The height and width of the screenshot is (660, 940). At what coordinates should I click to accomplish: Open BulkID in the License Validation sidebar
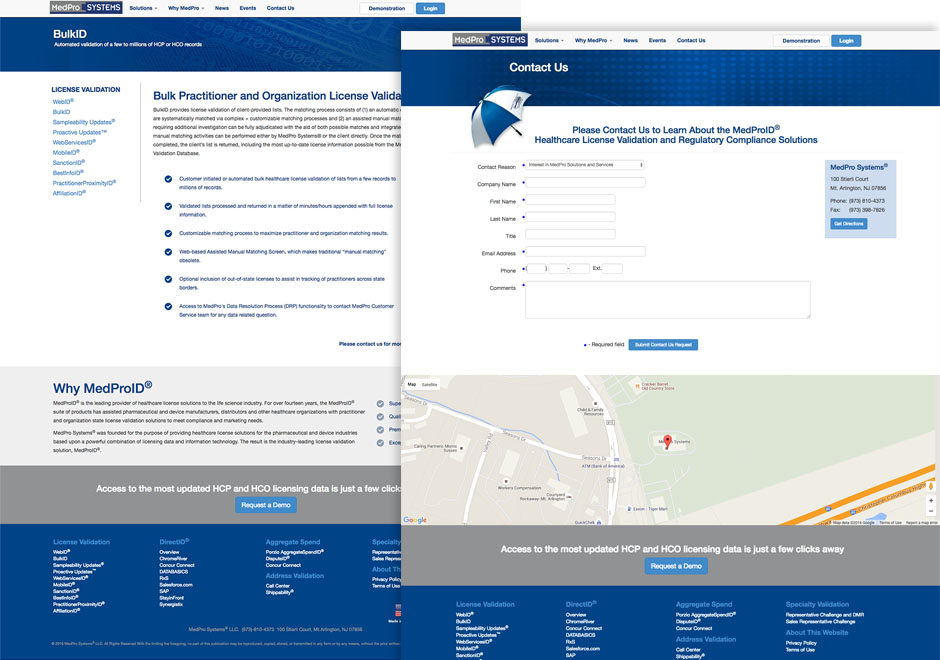[x=61, y=112]
